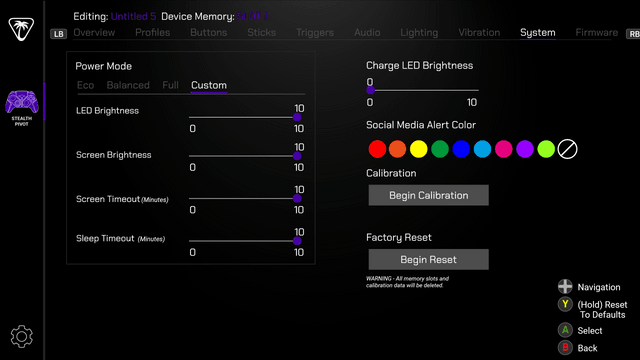Image resolution: width=640 pixels, height=360 pixels.
Task: Pick dark blue social media alert color
Action: pyautogui.click(x=461, y=149)
